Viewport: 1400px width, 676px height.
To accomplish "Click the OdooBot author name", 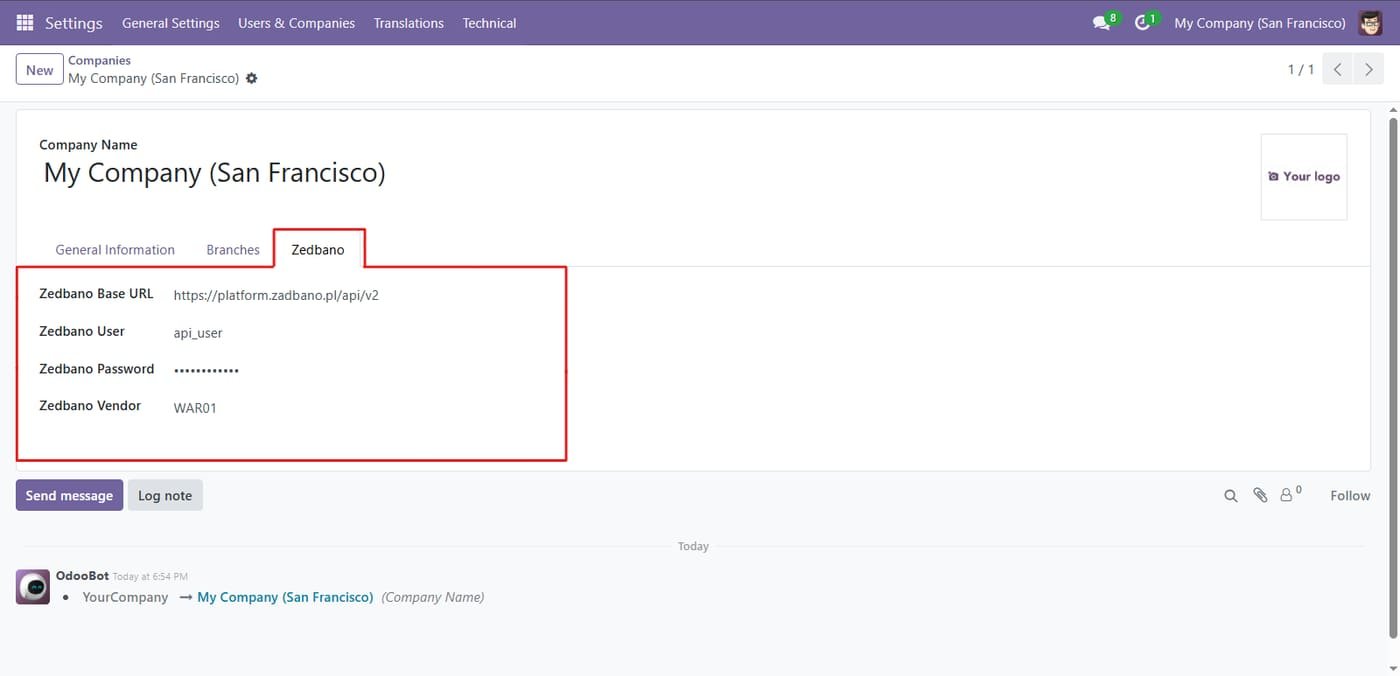I will (82, 576).
